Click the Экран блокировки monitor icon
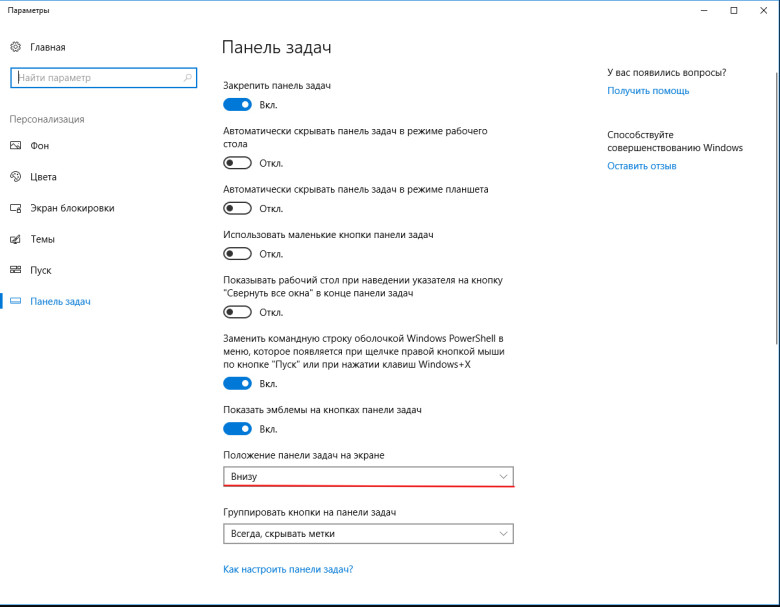The width and height of the screenshot is (780, 607). pos(15,208)
